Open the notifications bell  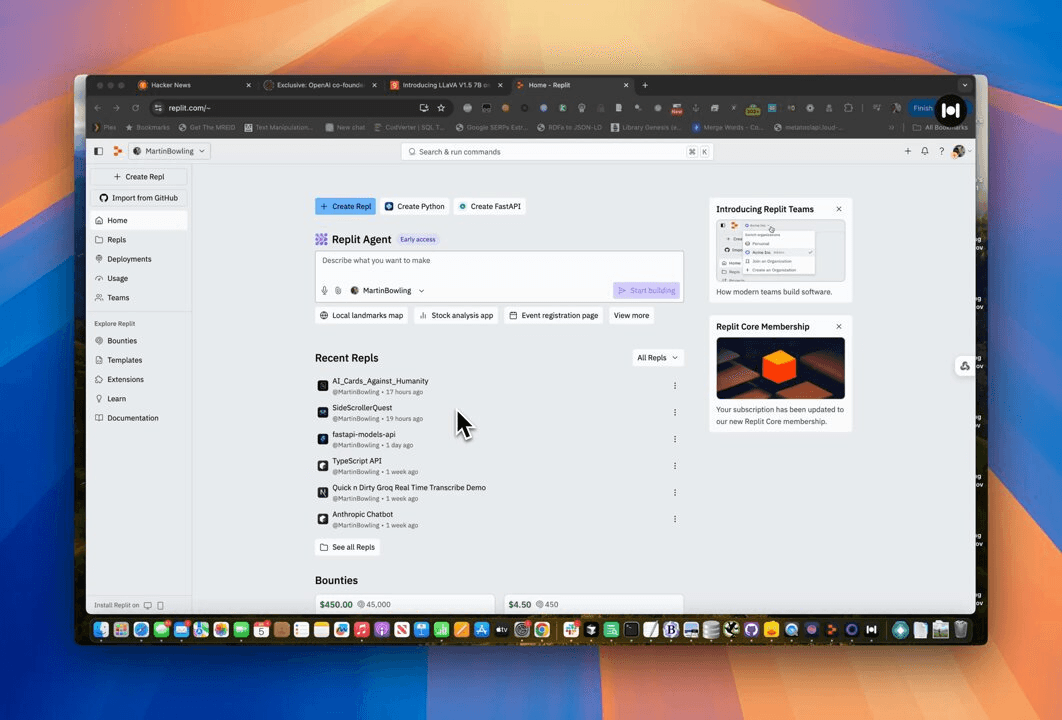[x=924, y=151]
